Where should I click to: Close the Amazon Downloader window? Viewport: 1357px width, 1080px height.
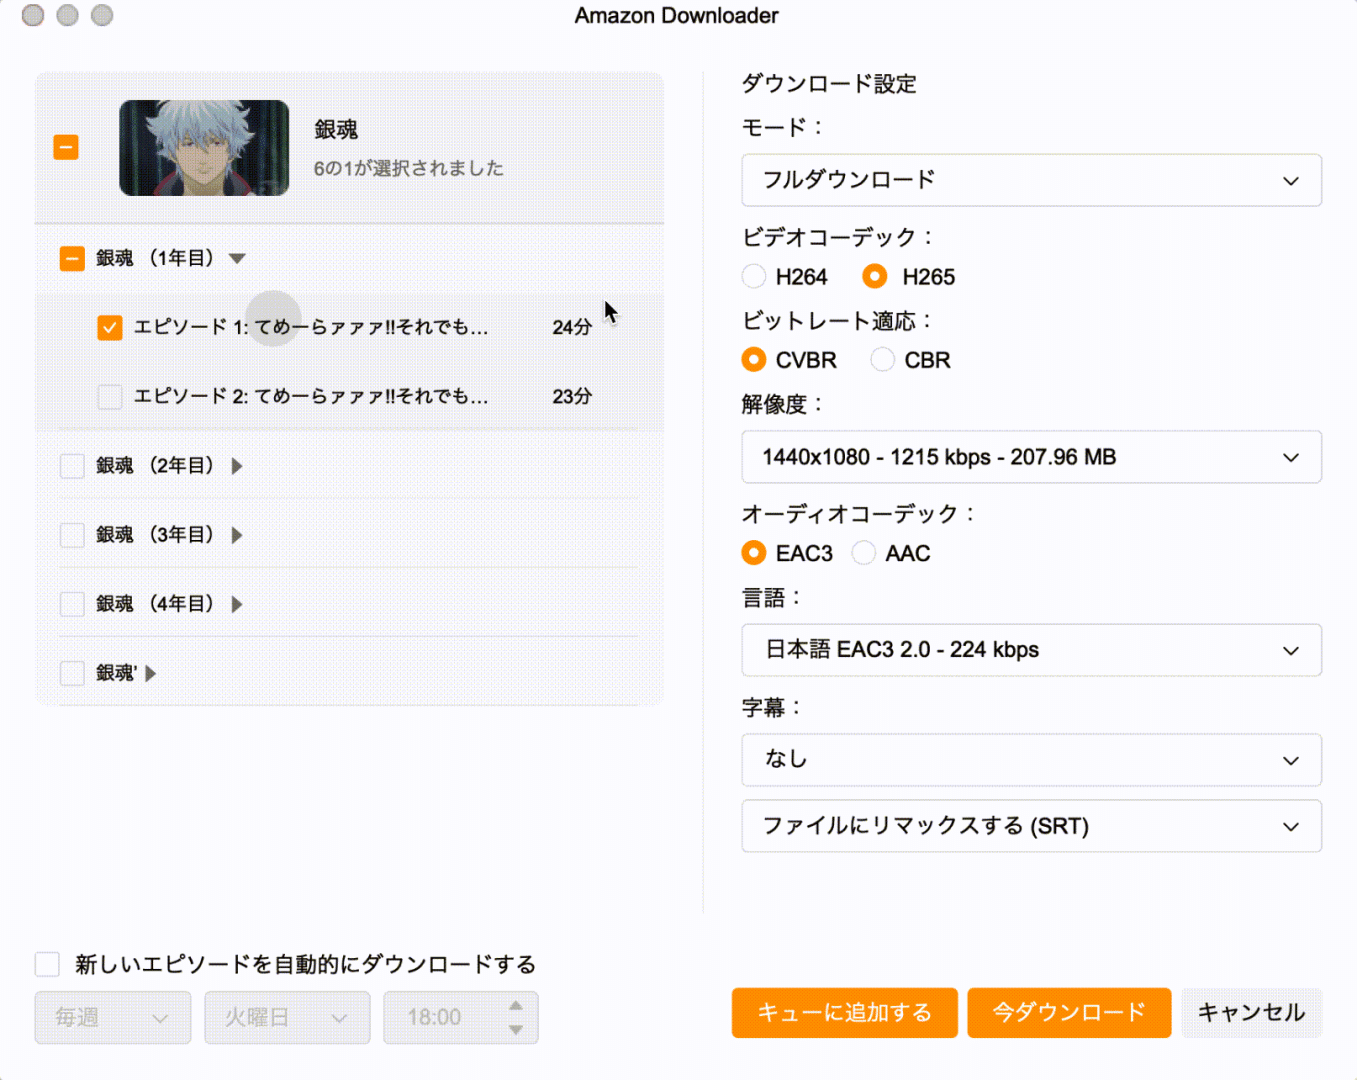point(33,15)
